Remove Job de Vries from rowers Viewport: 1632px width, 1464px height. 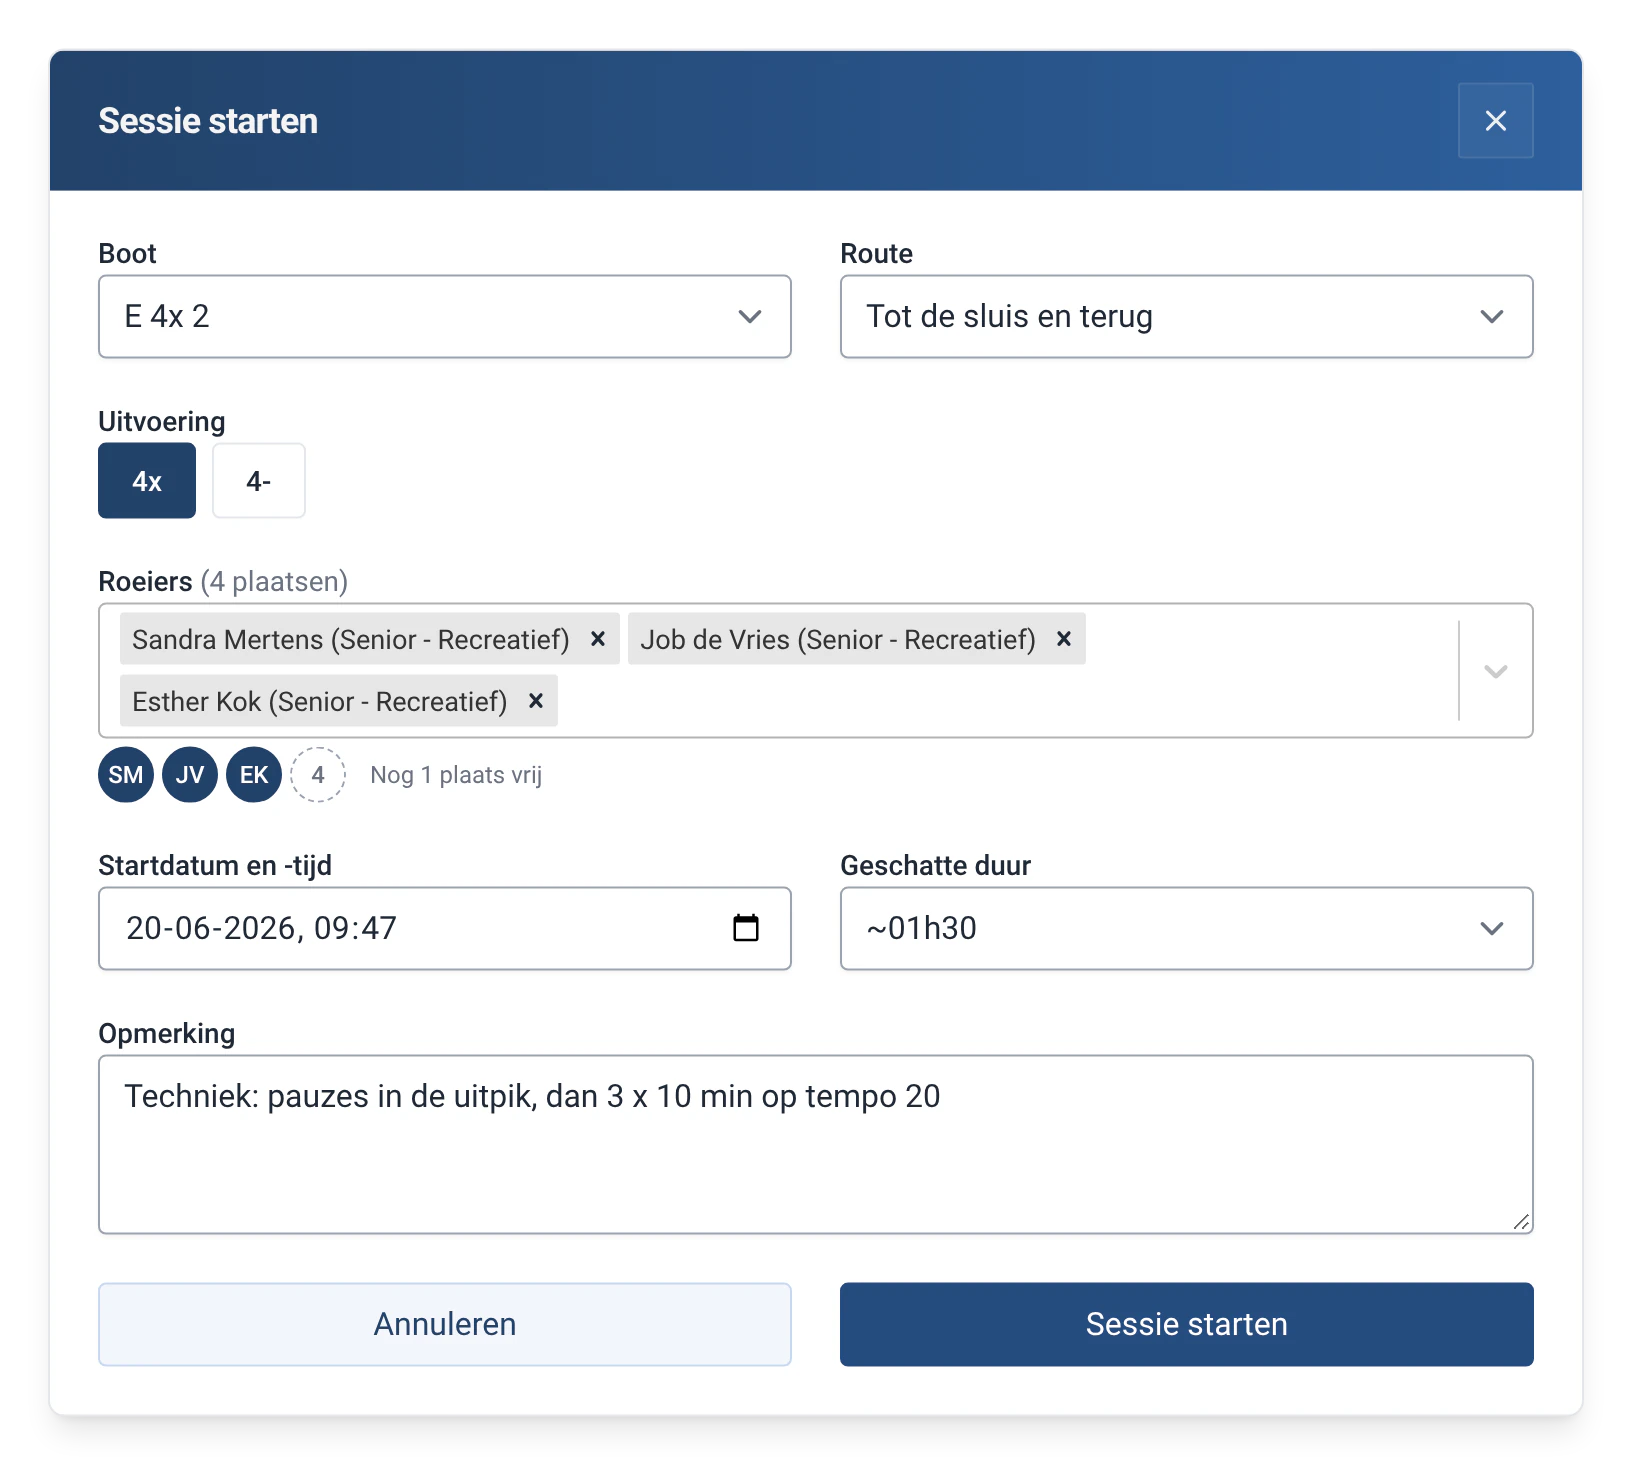pos(1064,639)
